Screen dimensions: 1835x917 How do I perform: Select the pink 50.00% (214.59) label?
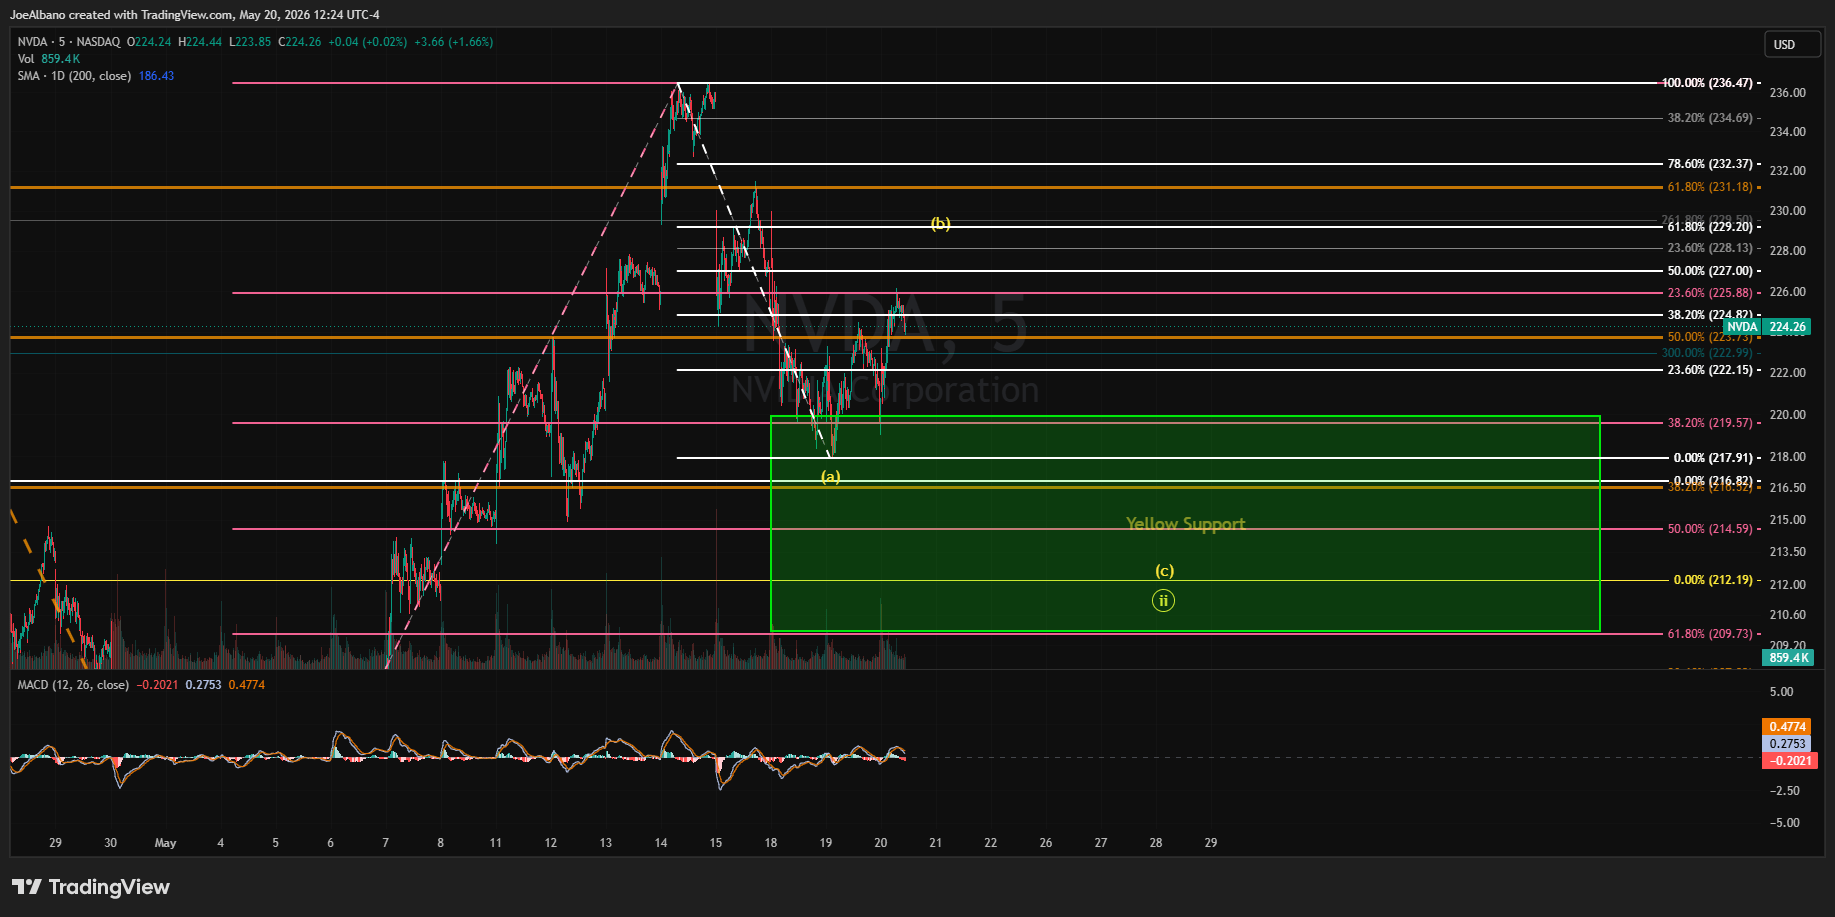[1710, 529]
